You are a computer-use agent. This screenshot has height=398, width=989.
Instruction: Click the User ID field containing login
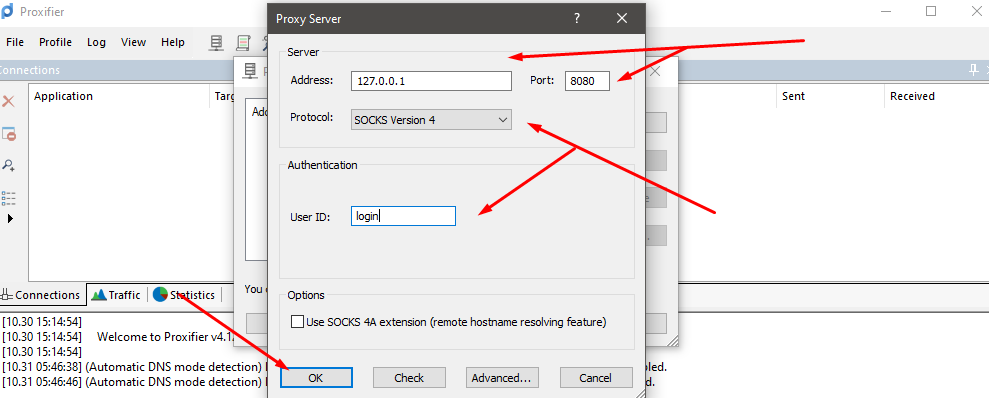coord(403,216)
